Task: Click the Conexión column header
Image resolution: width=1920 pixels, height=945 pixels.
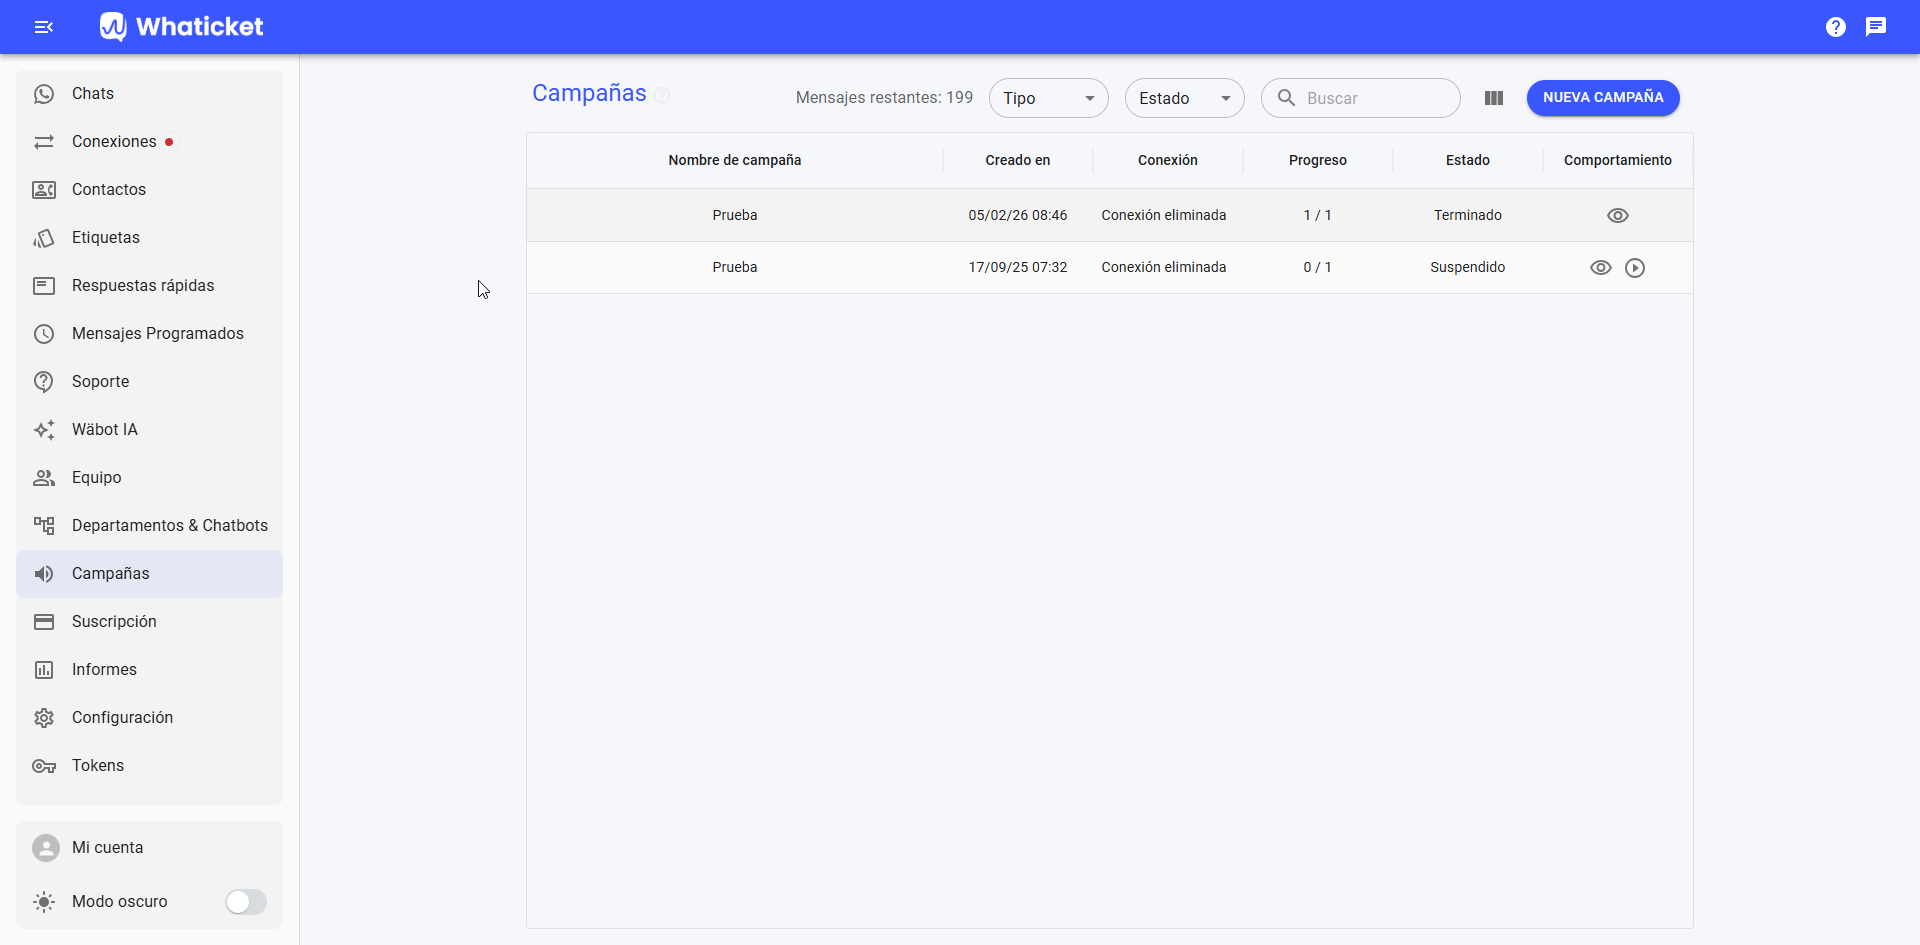Action: click(x=1168, y=160)
